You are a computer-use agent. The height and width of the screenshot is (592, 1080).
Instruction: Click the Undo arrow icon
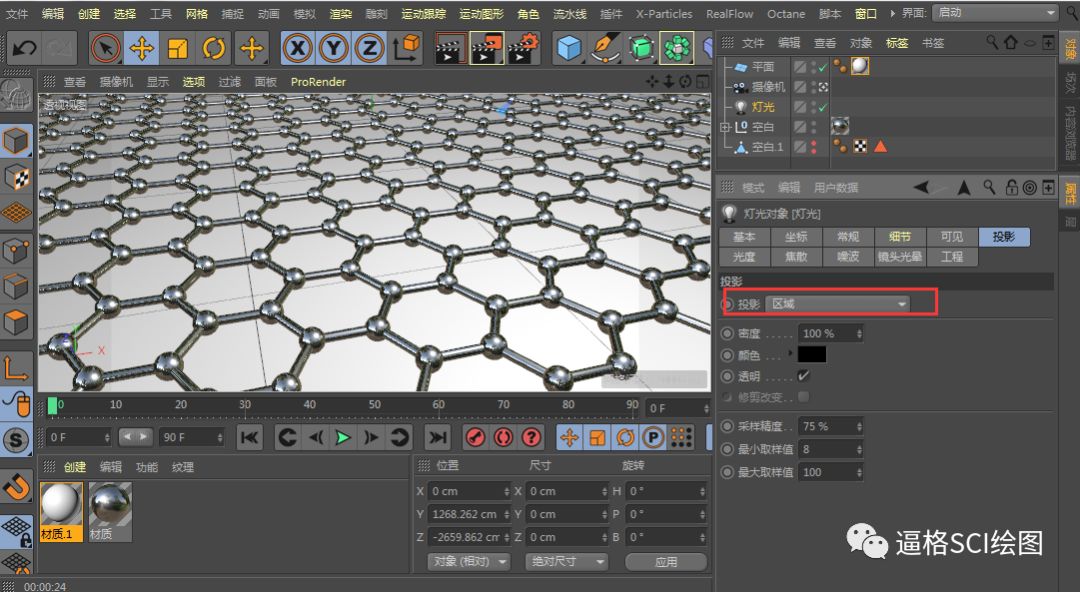click(x=25, y=48)
